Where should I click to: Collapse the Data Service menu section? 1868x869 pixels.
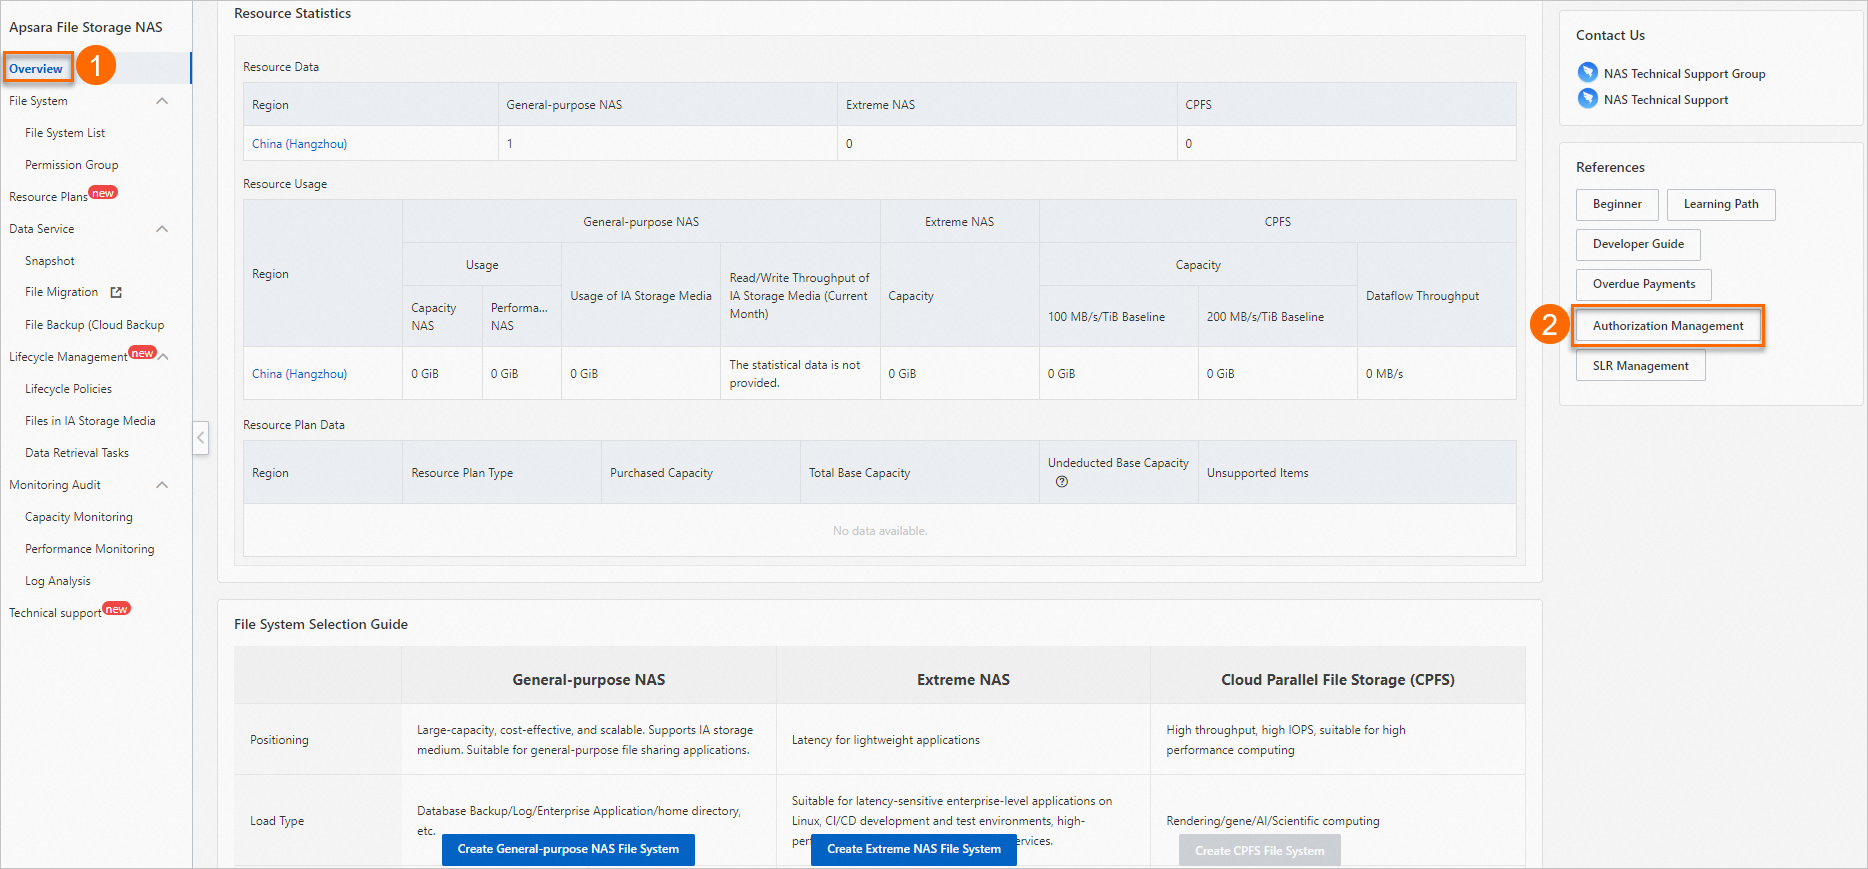tap(162, 229)
